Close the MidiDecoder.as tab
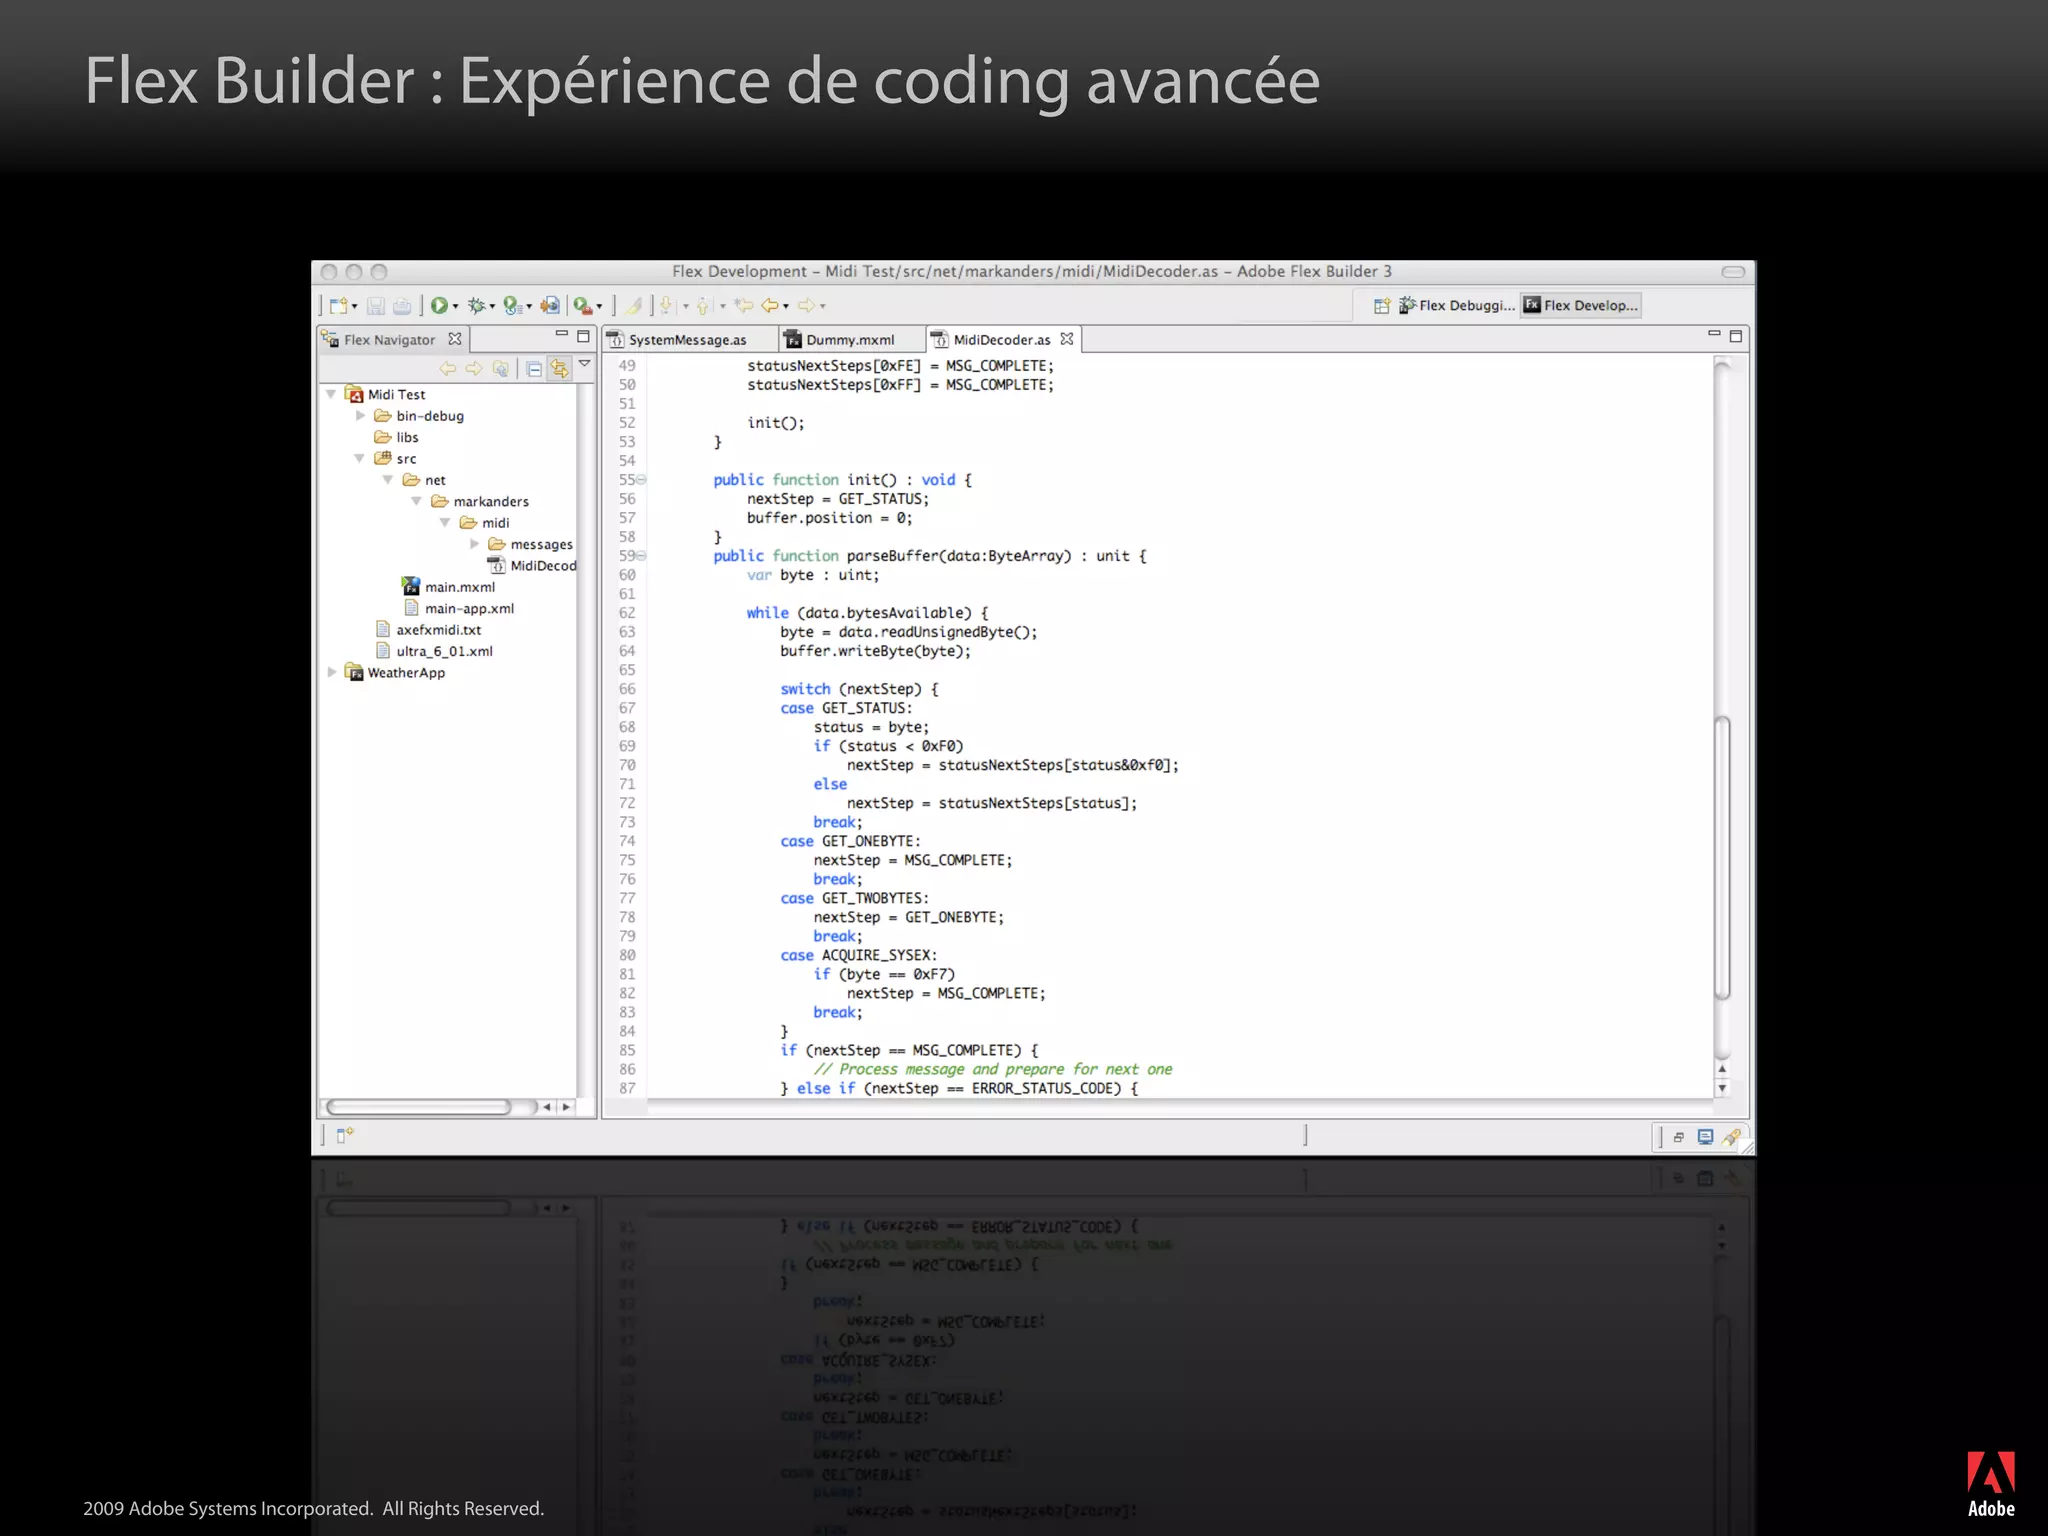The height and width of the screenshot is (1536, 2048). 1067,339
